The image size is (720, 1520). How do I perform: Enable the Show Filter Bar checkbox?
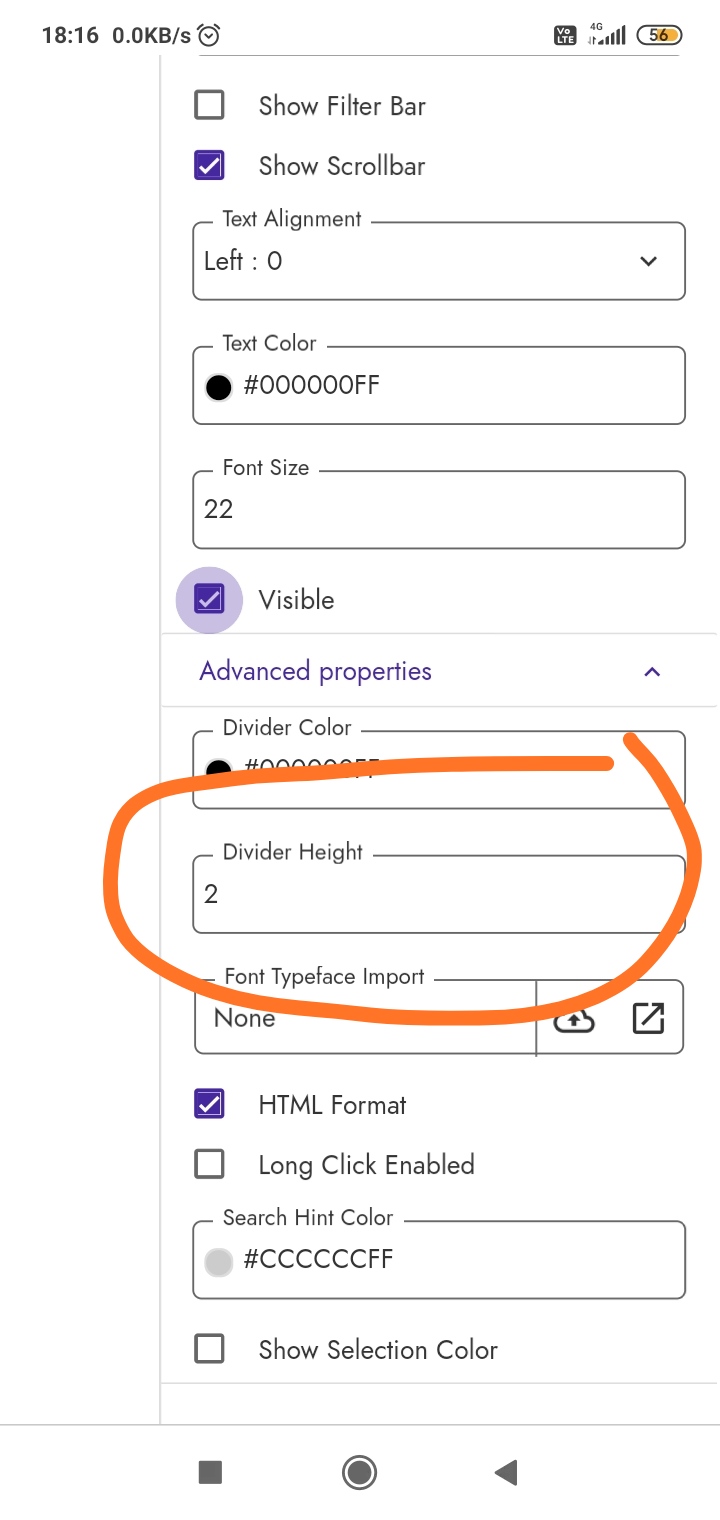pos(209,105)
